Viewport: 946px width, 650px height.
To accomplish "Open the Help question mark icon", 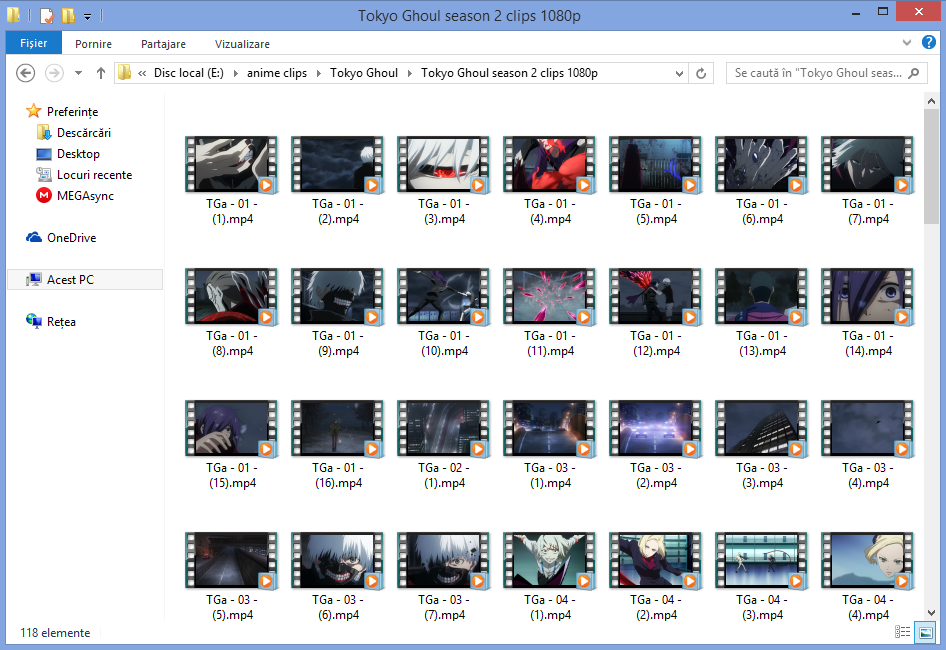I will 929,42.
